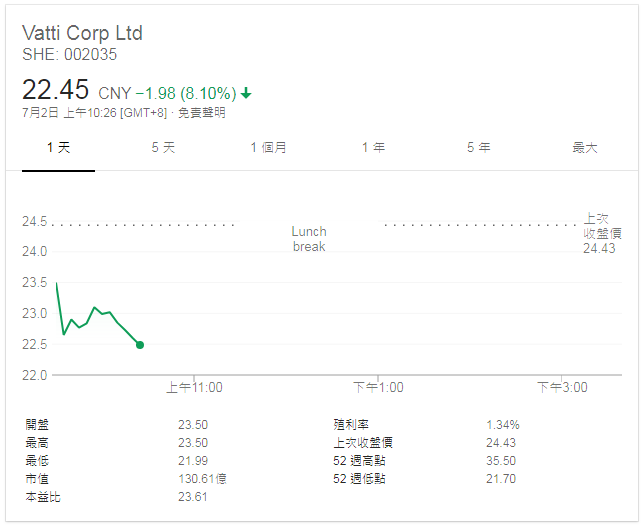Switch to the 5 天 tab

pyautogui.click(x=163, y=147)
